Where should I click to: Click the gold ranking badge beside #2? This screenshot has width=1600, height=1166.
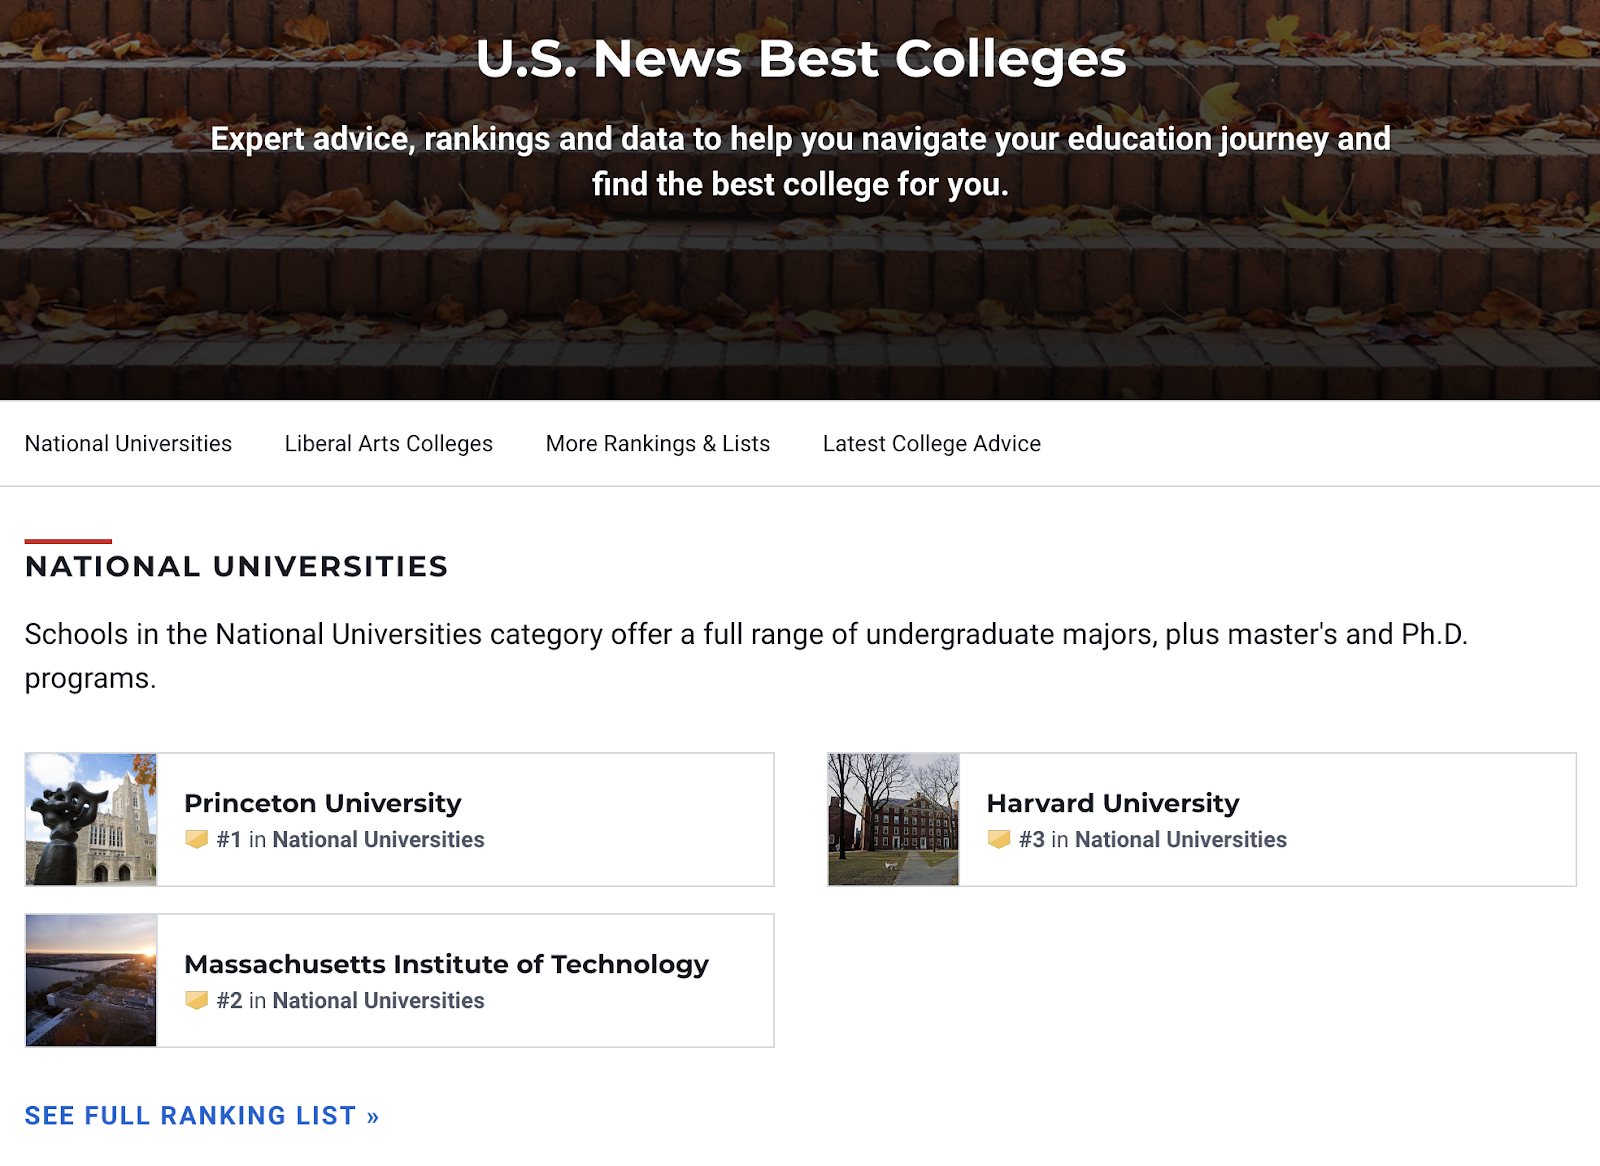pyautogui.click(x=197, y=1000)
